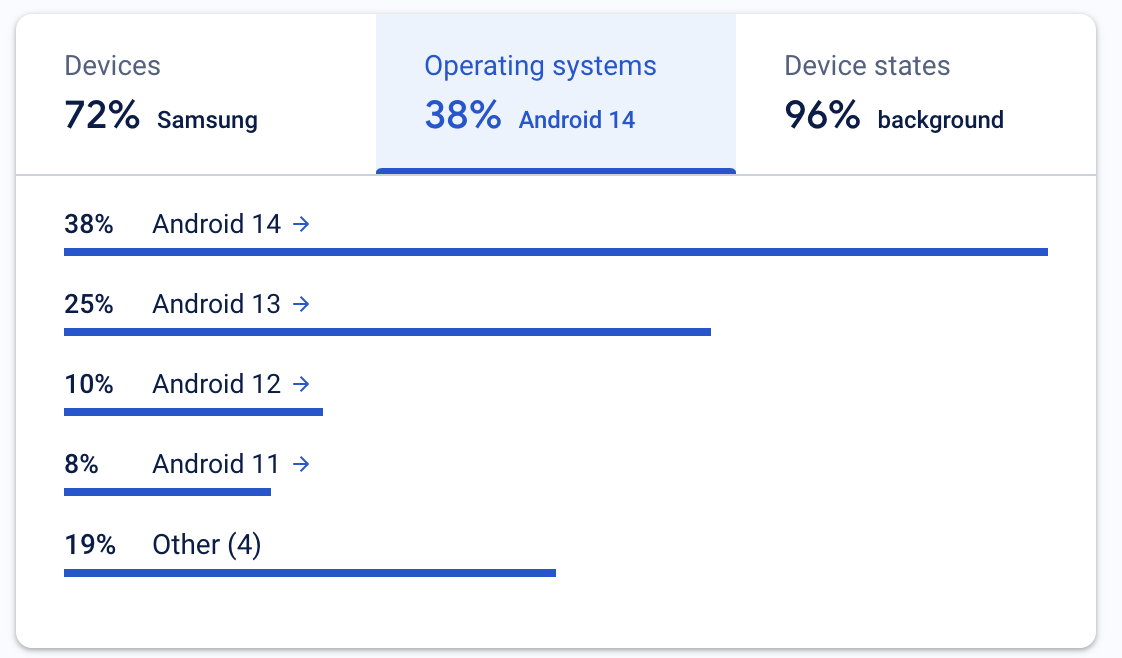Open the Android 13 breakdown link

click(x=216, y=304)
